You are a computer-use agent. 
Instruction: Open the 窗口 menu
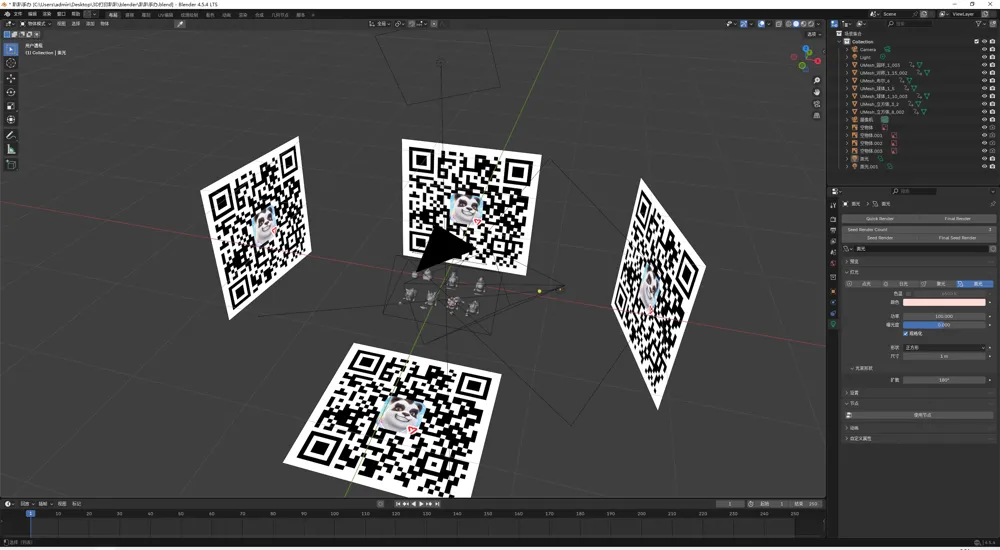pyautogui.click(x=61, y=14)
